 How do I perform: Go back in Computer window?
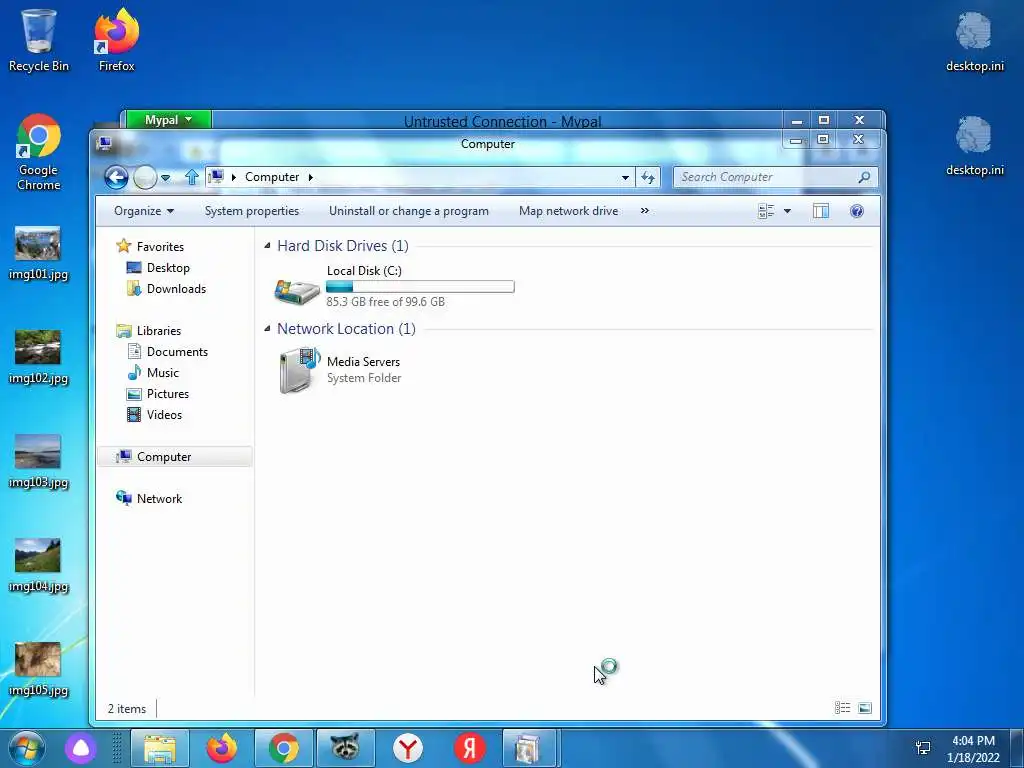click(116, 177)
